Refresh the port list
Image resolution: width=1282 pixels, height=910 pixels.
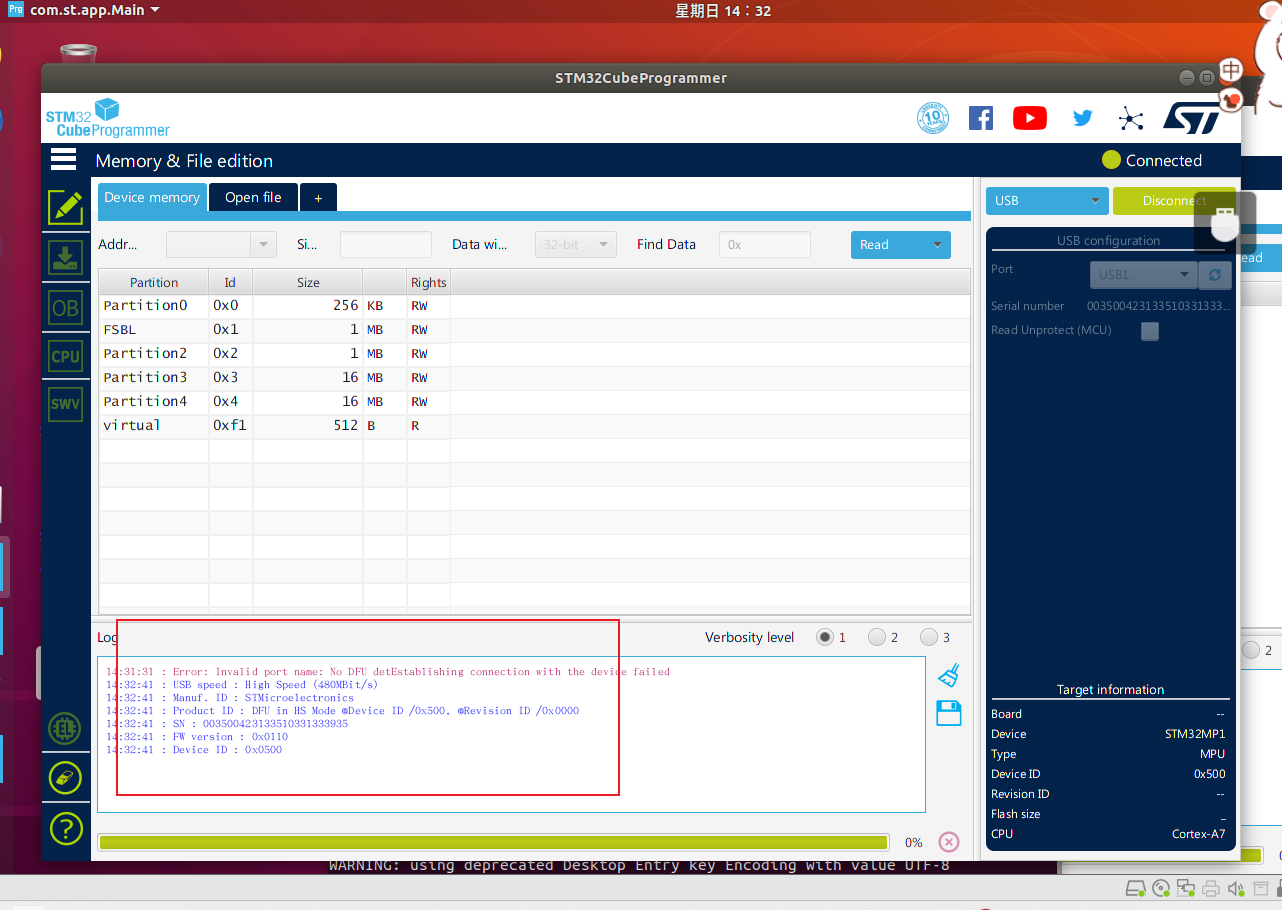tap(1214, 274)
